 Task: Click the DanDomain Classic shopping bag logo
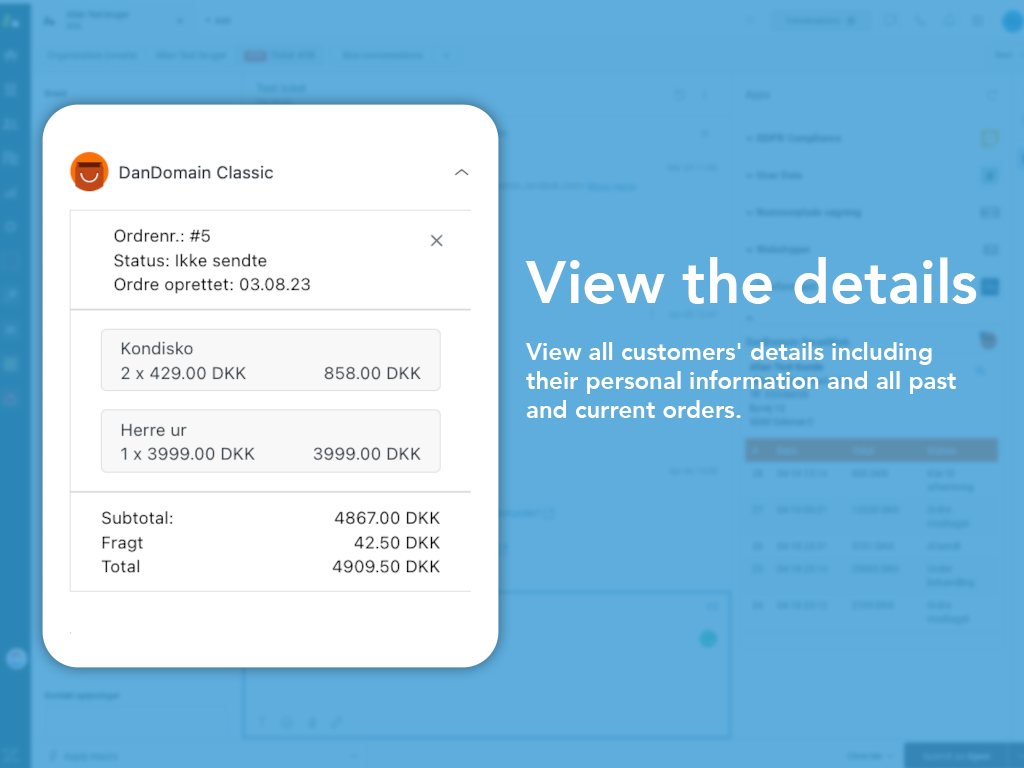[x=89, y=172]
